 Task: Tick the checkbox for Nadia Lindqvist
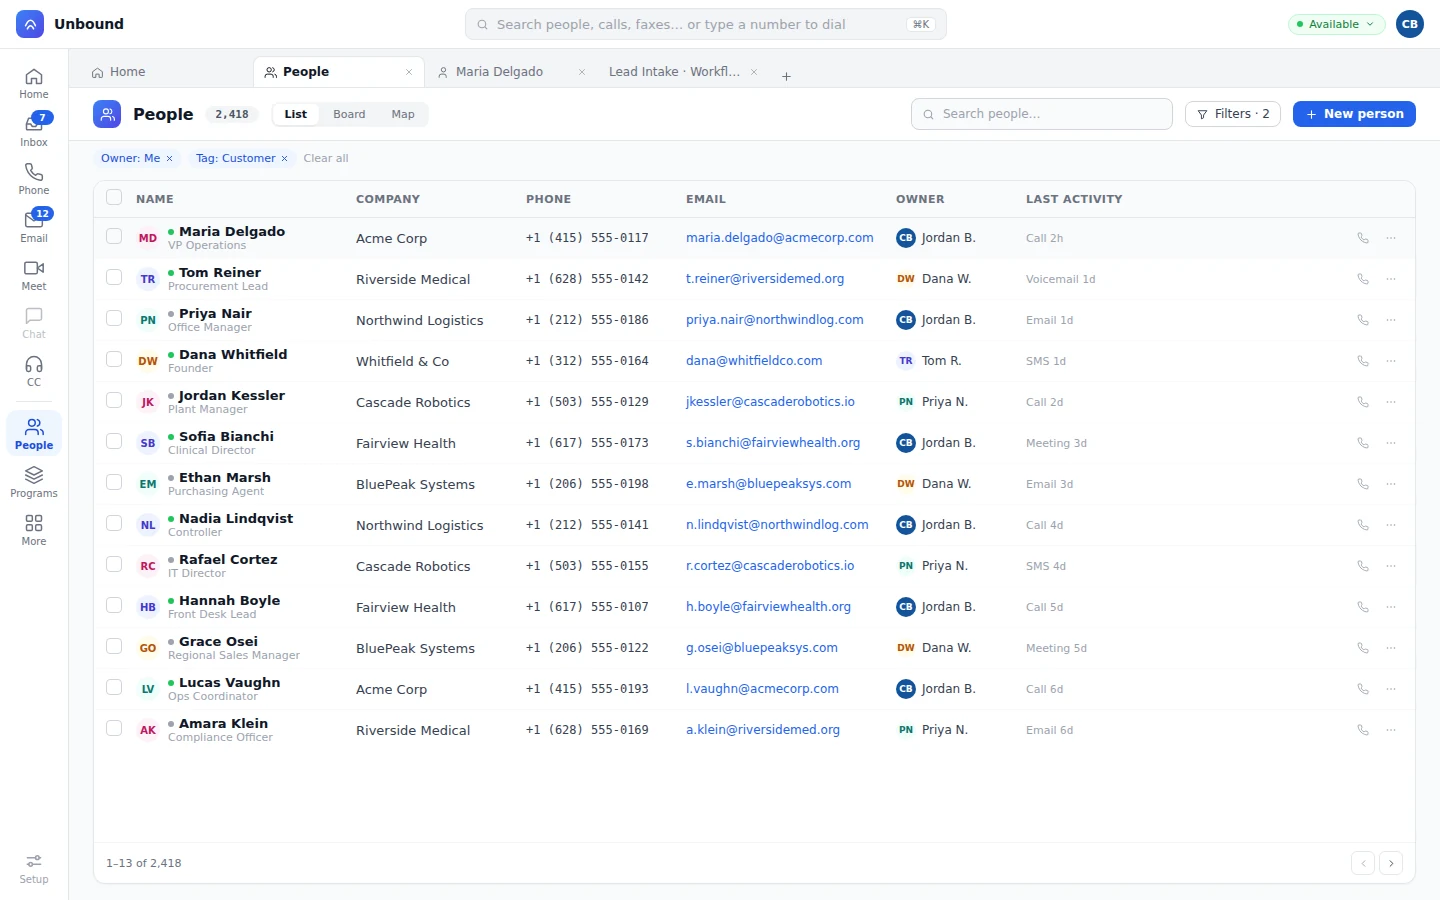tap(114, 523)
